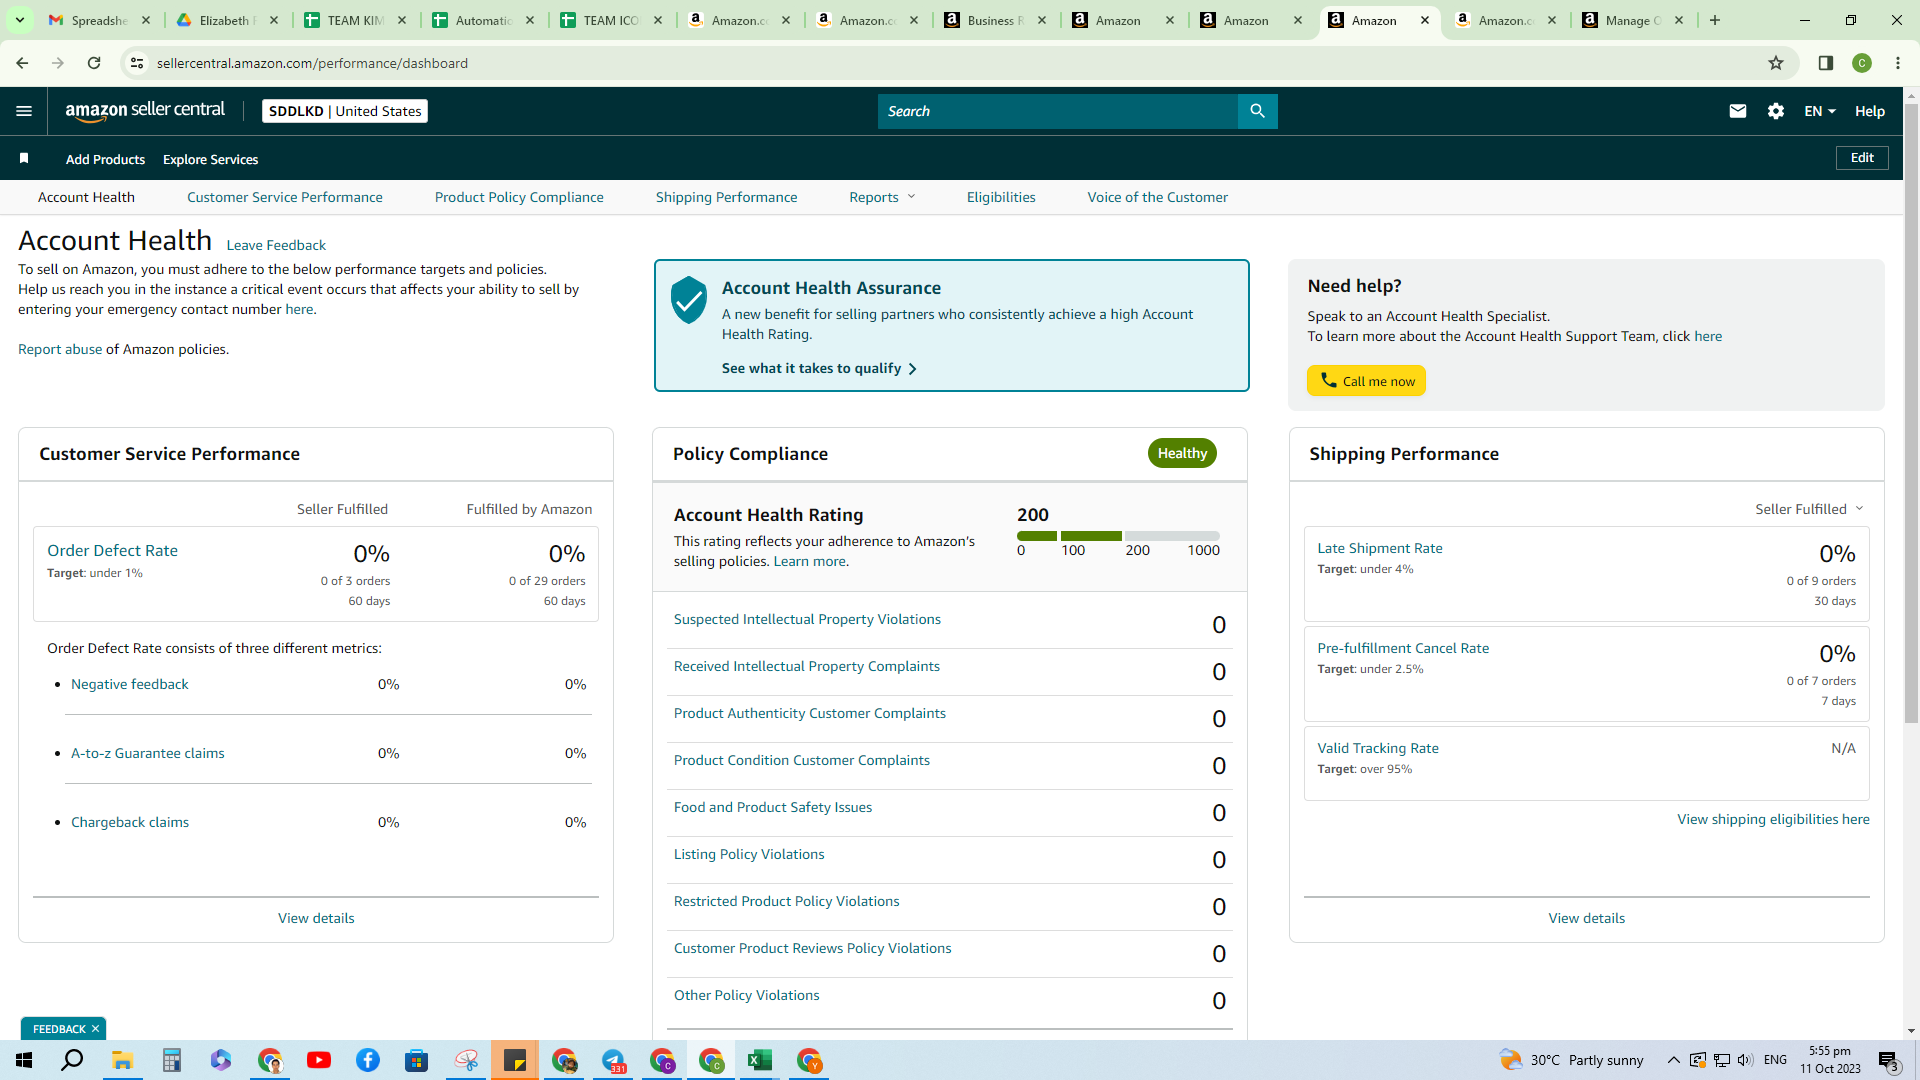This screenshot has height=1080, width=1920.
Task: Show hidden system tray icons
Action: point(1673,1060)
